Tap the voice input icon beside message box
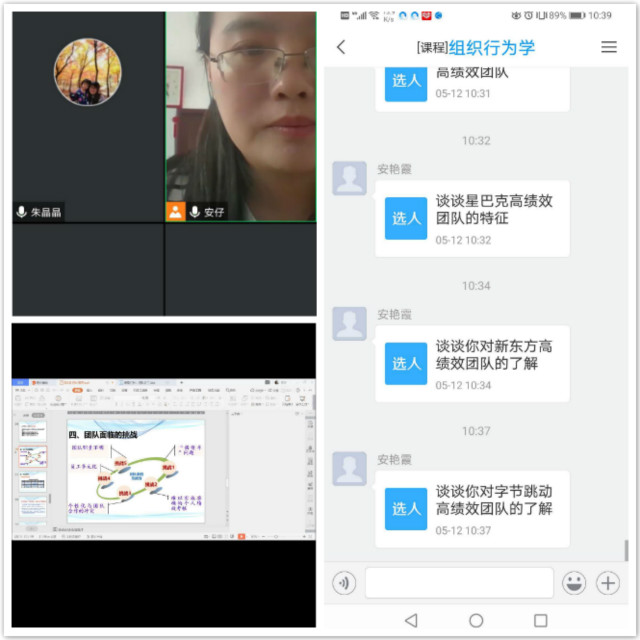This screenshot has width=640, height=640. (344, 583)
